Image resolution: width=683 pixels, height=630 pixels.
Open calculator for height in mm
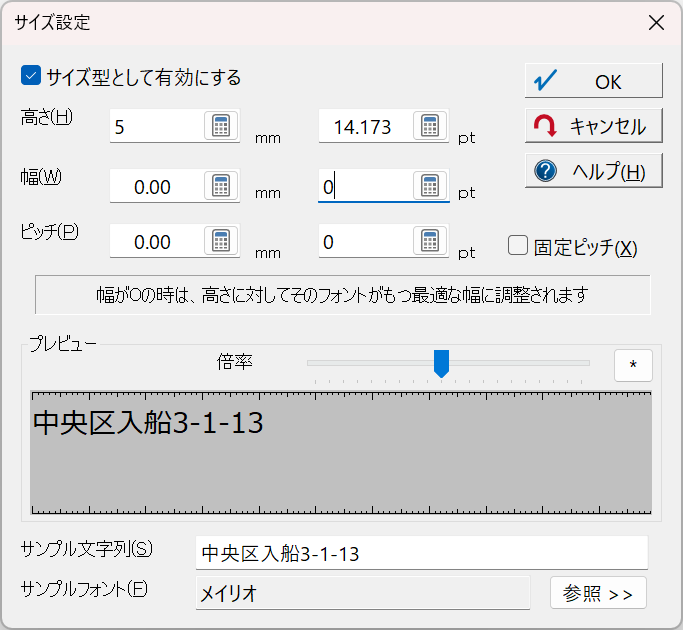click(221, 125)
